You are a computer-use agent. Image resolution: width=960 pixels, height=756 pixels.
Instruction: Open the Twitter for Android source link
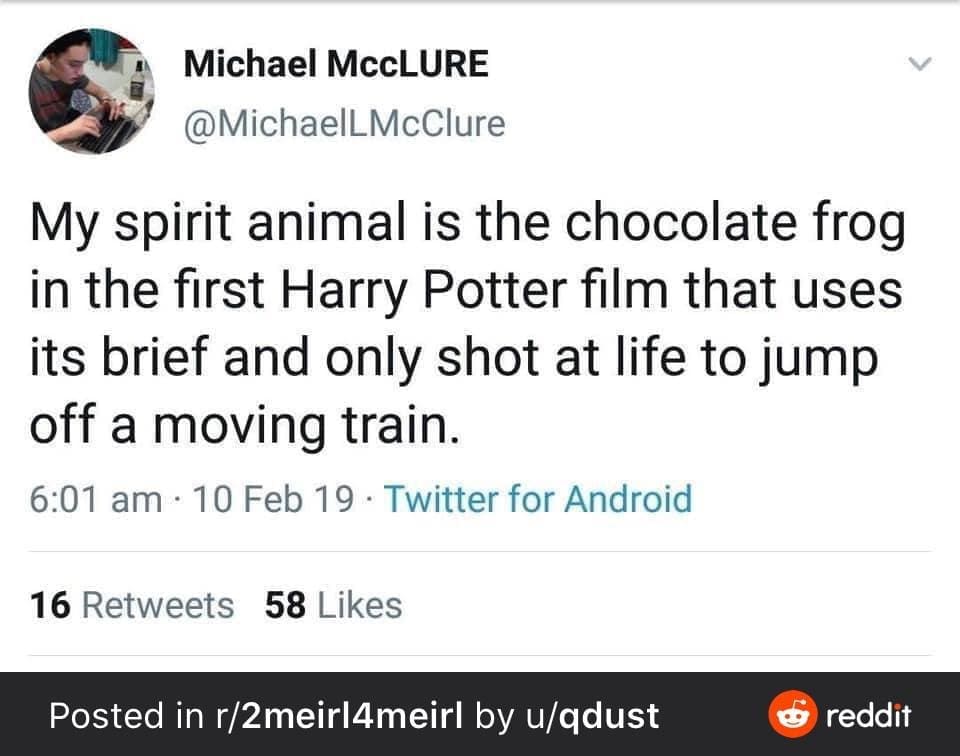coord(537,497)
